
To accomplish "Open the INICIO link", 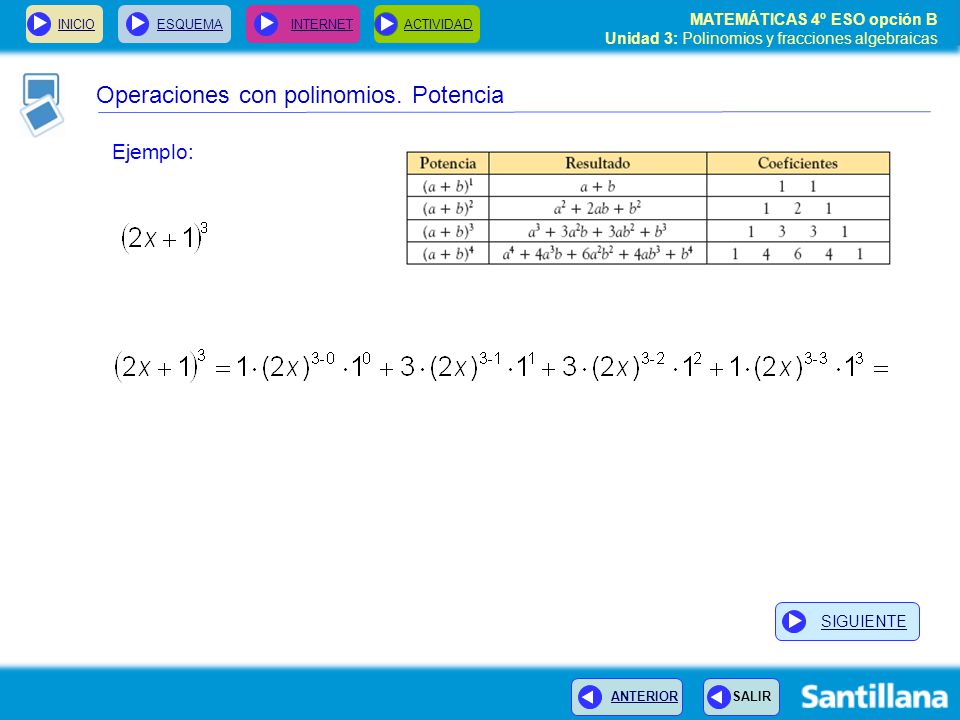I will (76, 24).
